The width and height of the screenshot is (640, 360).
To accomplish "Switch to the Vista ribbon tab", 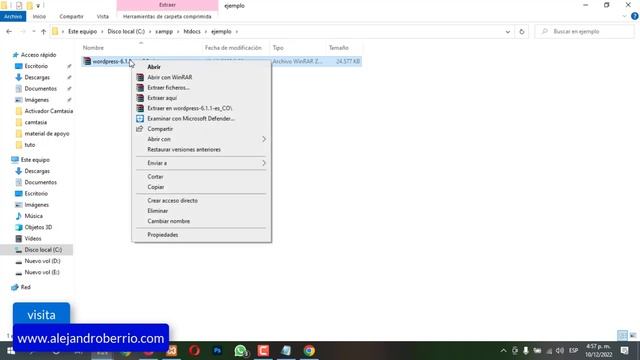I will pos(102,16).
